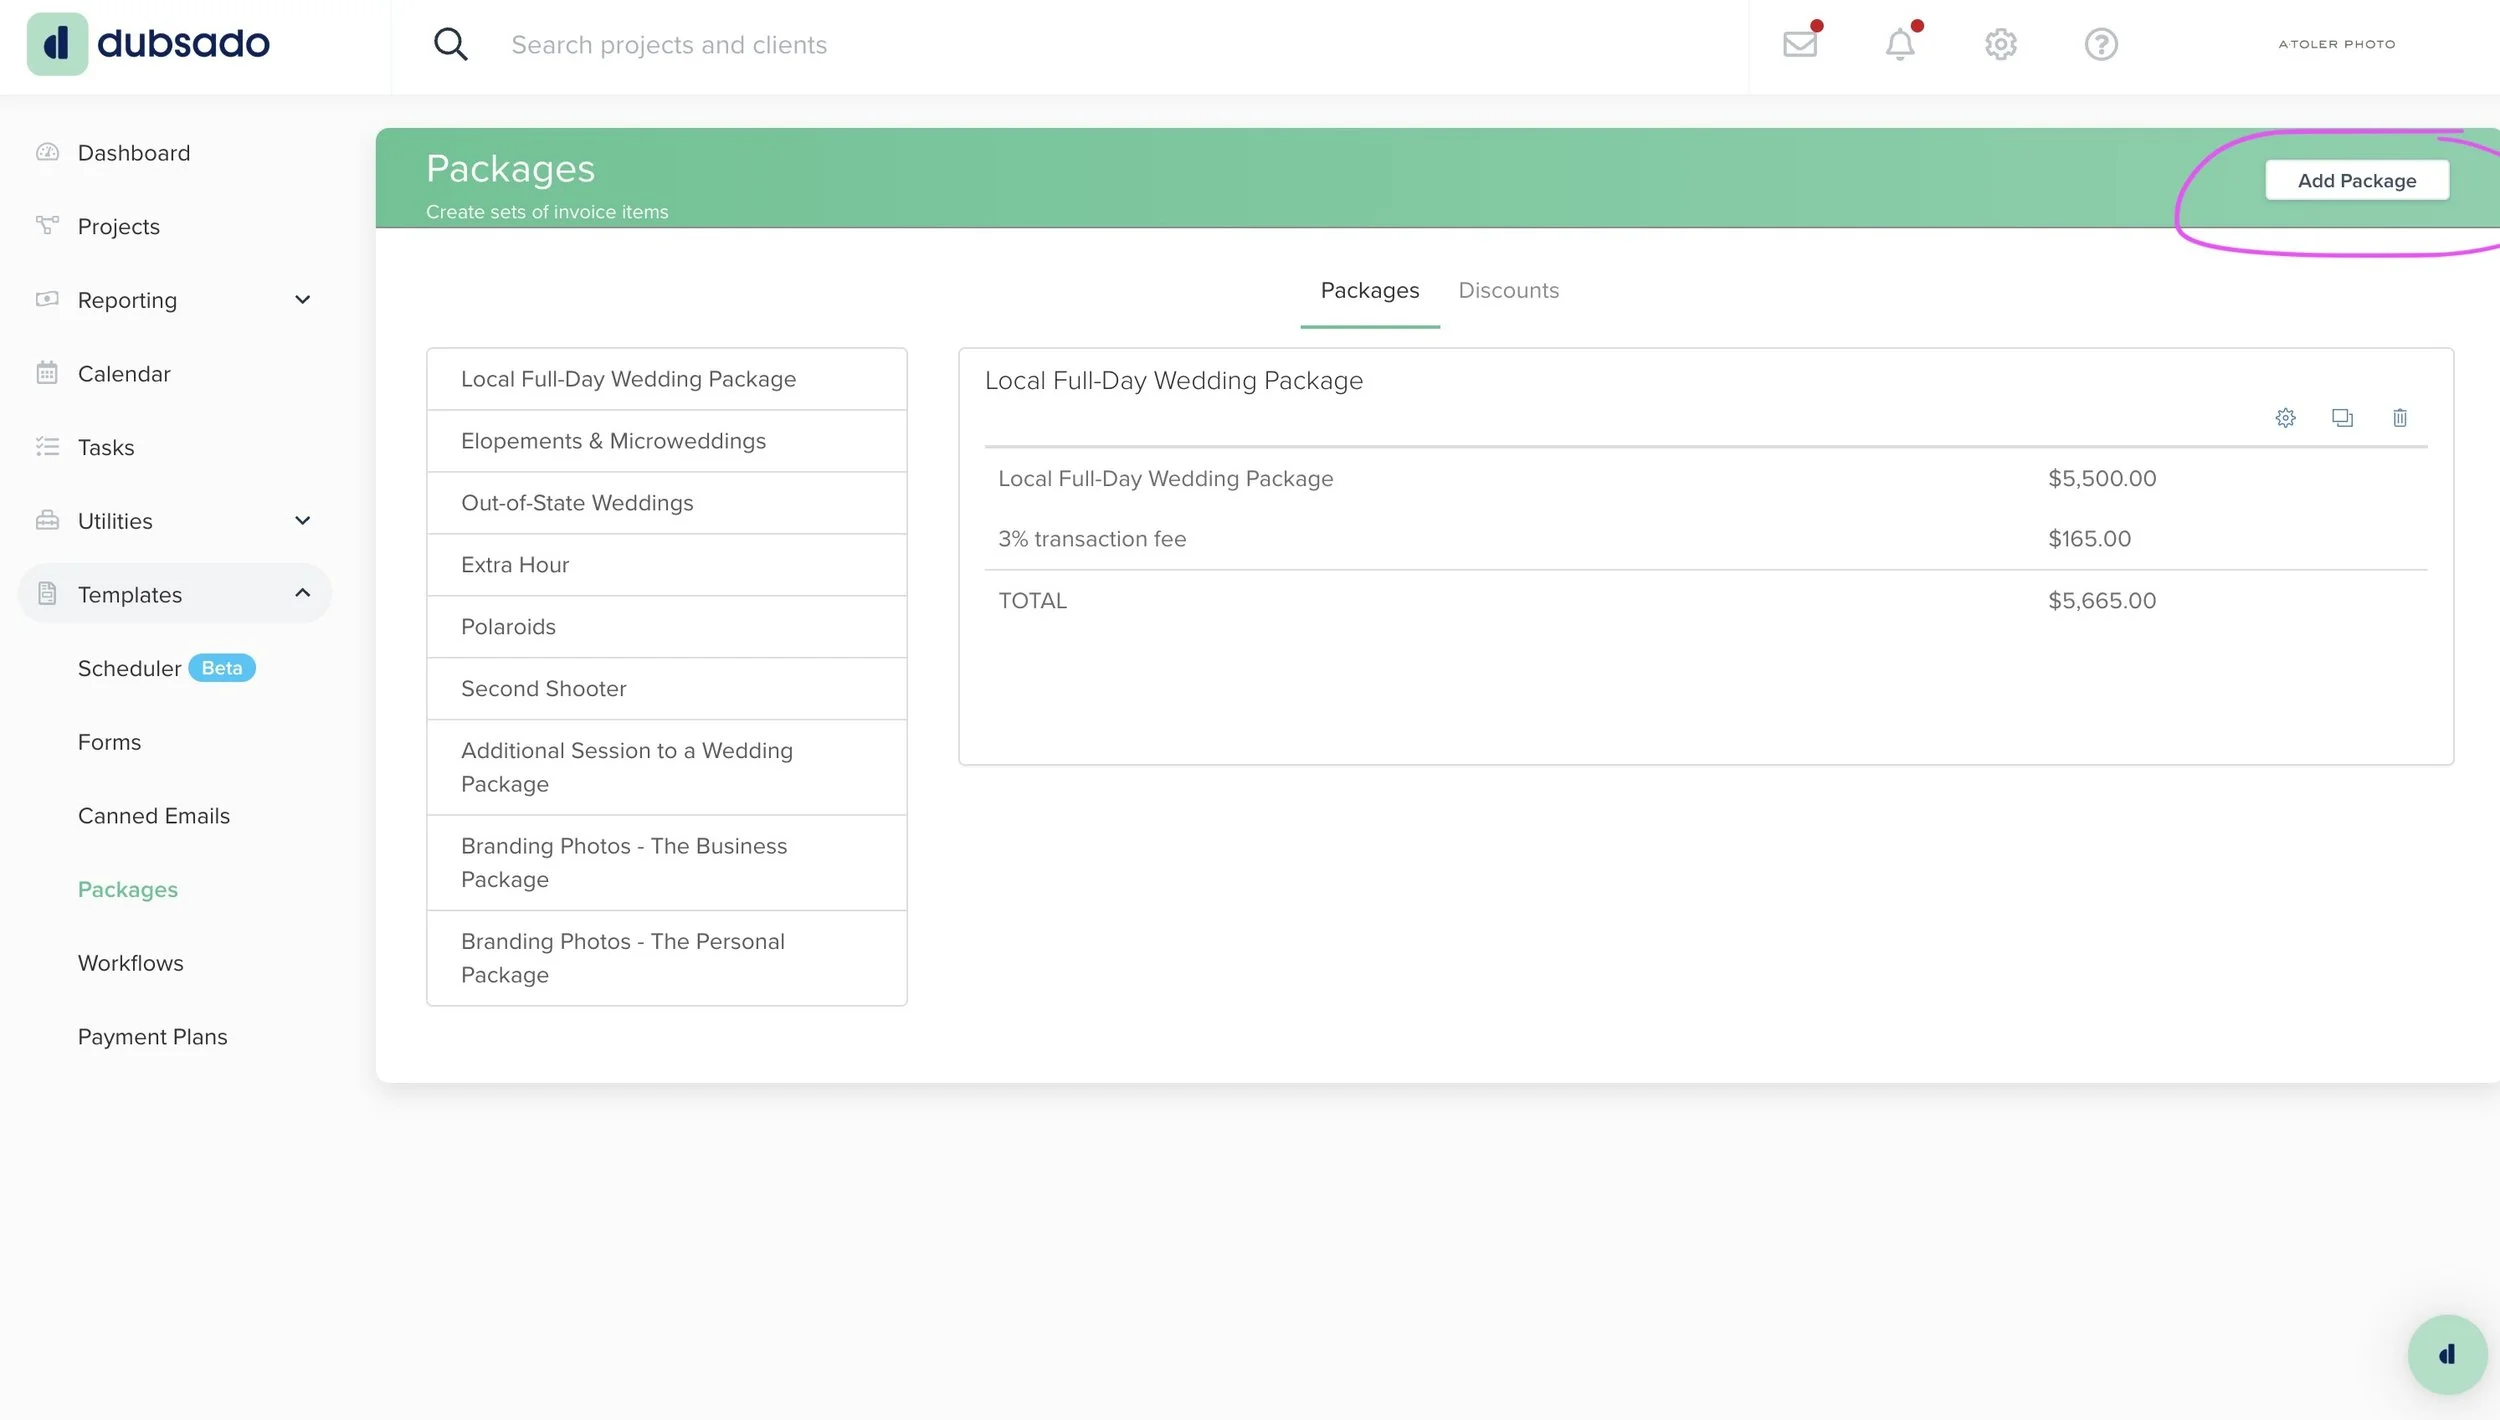Open Workflows in the sidebar
Image resolution: width=2500 pixels, height=1420 pixels.
tap(131, 963)
